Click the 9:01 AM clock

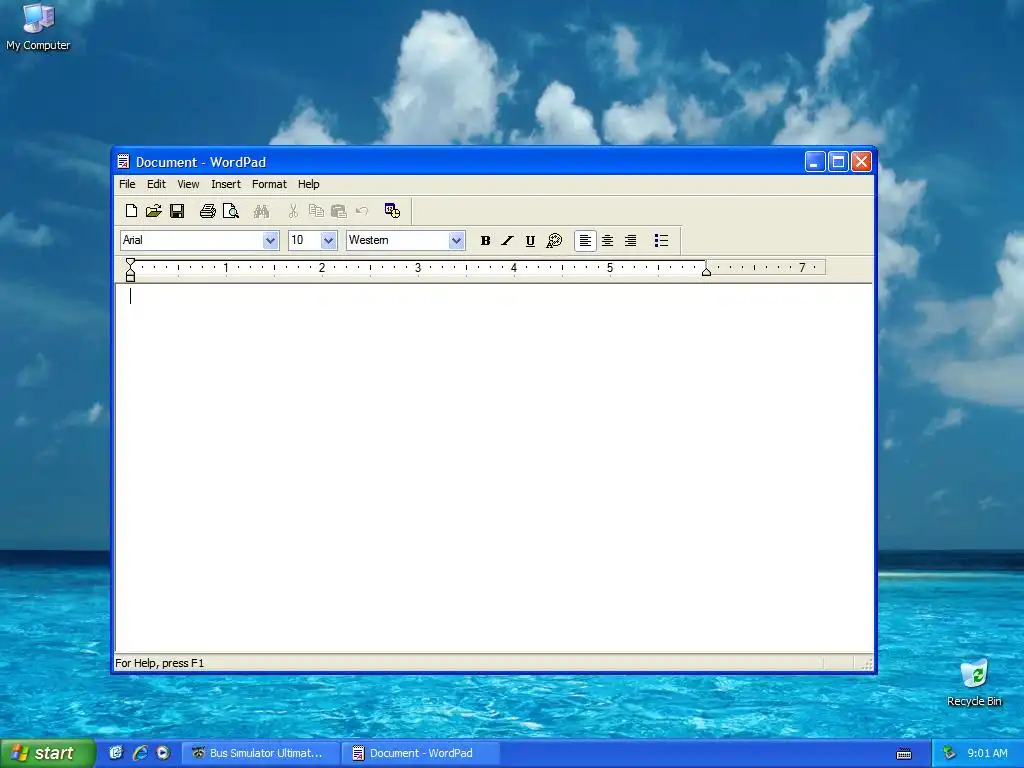tap(987, 753)
